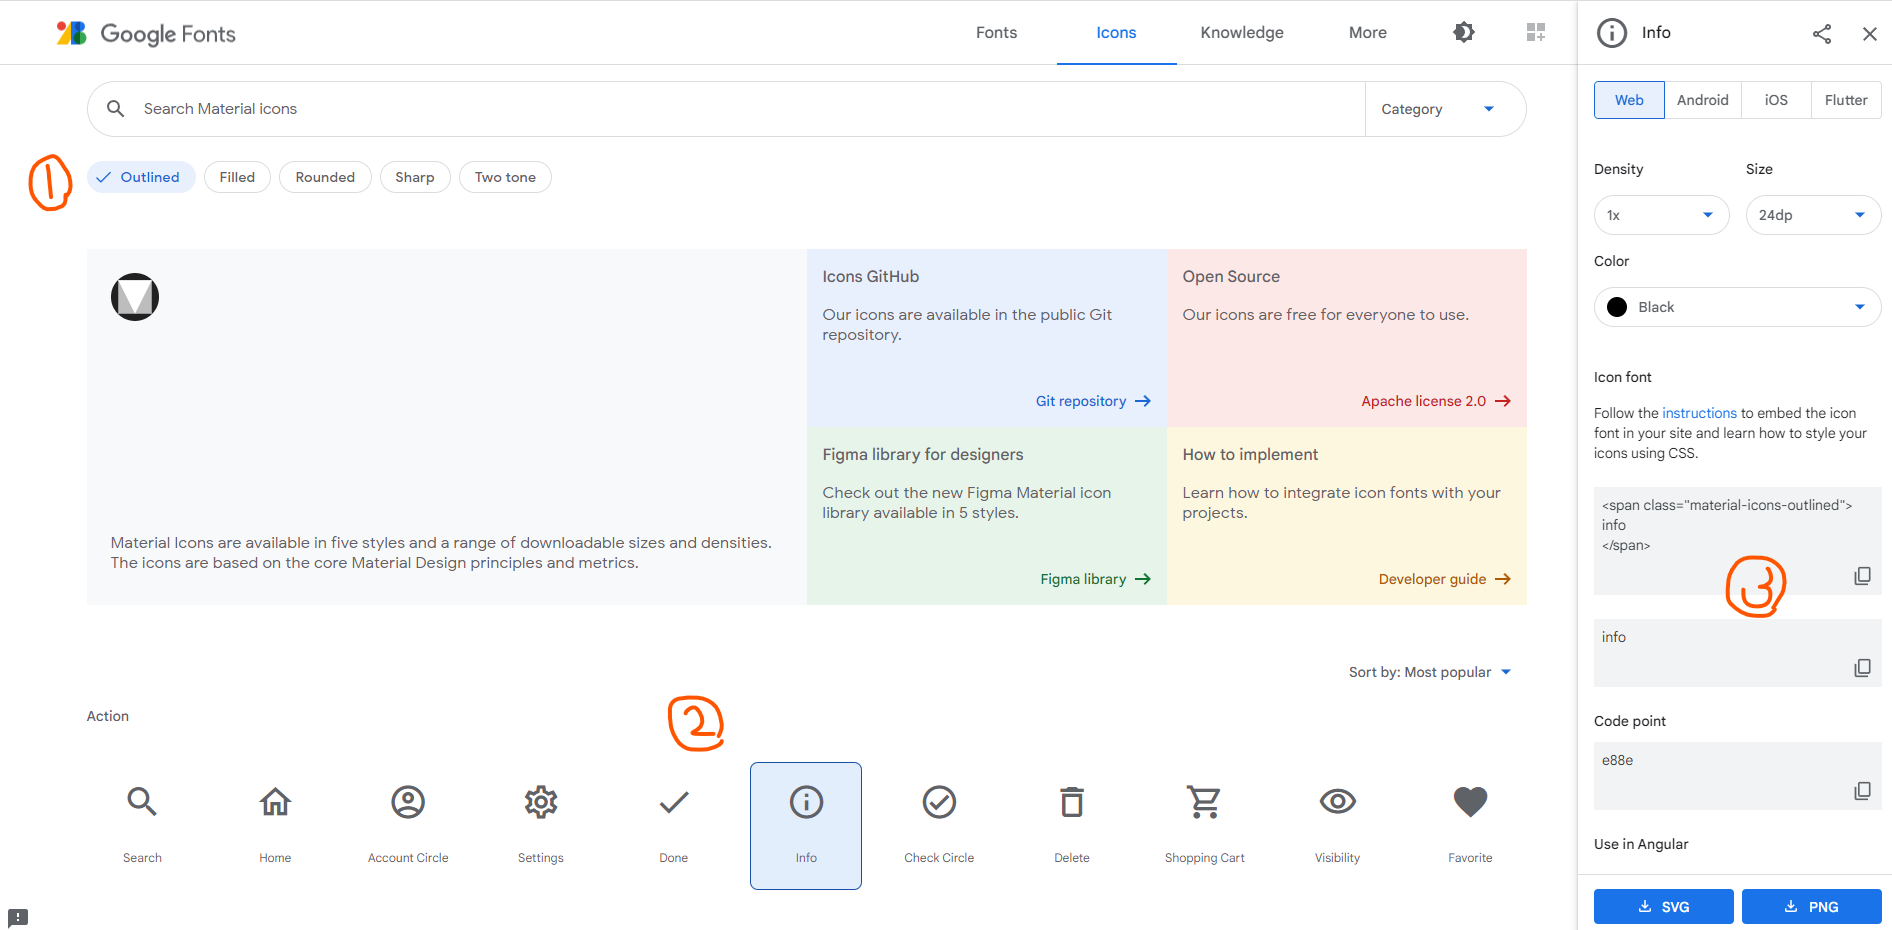Screen dimensions: 1892x930
Task: Click the Icons GitHub card
Action: coord(987,338)
